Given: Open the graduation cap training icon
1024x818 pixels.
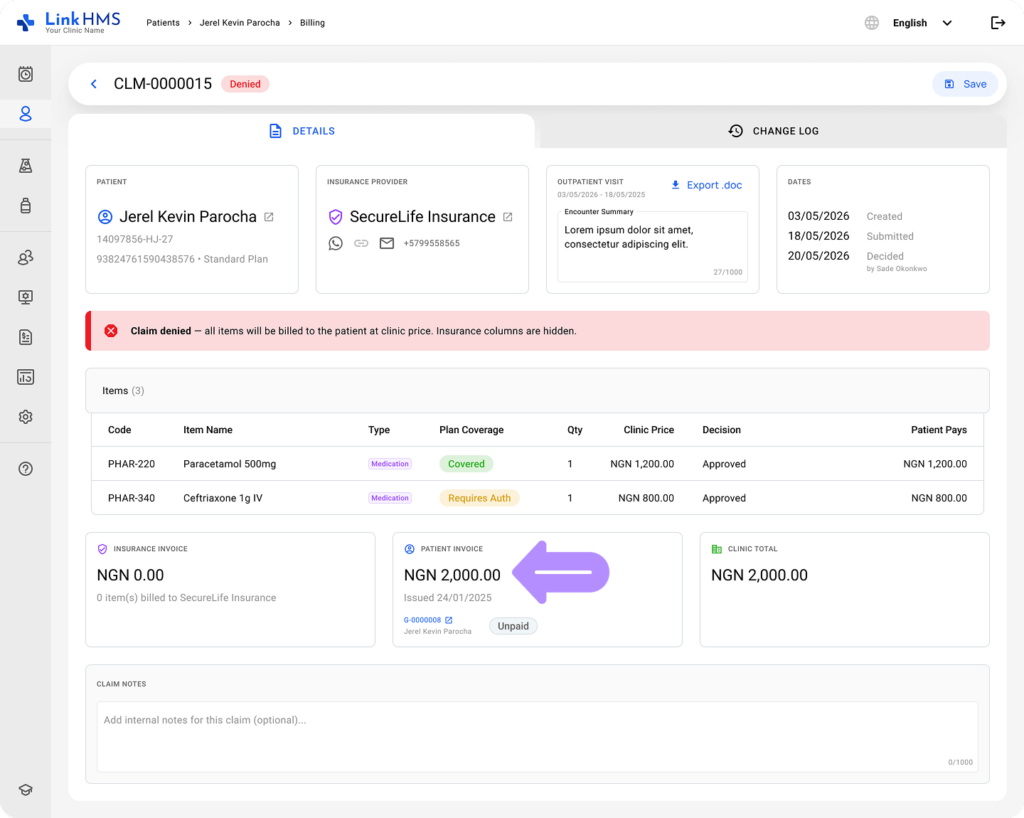Looking at the screenshot, I should (25, 790).
